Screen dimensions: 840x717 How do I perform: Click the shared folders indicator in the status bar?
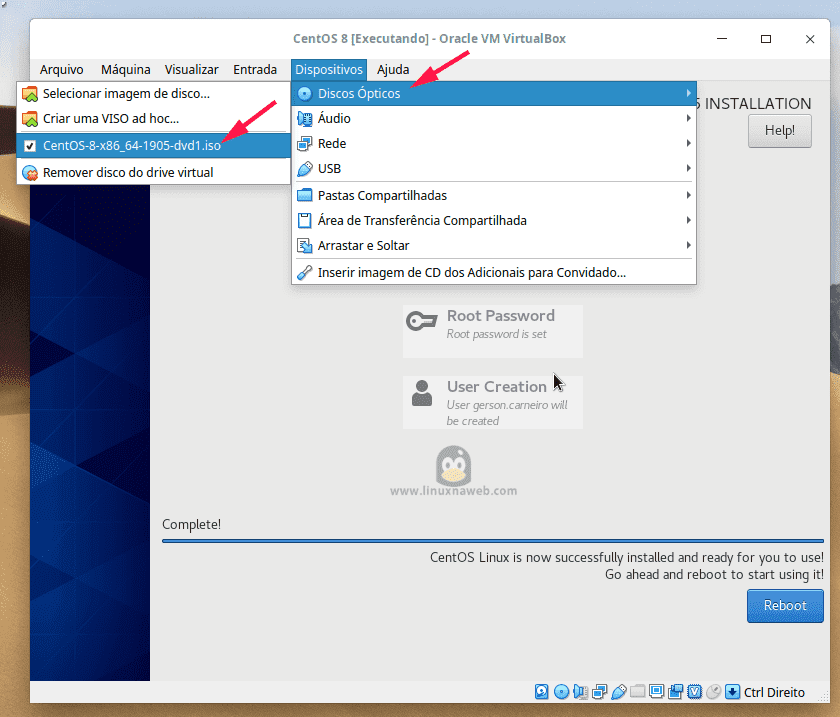pyautogui.click(x=638, y=691)
